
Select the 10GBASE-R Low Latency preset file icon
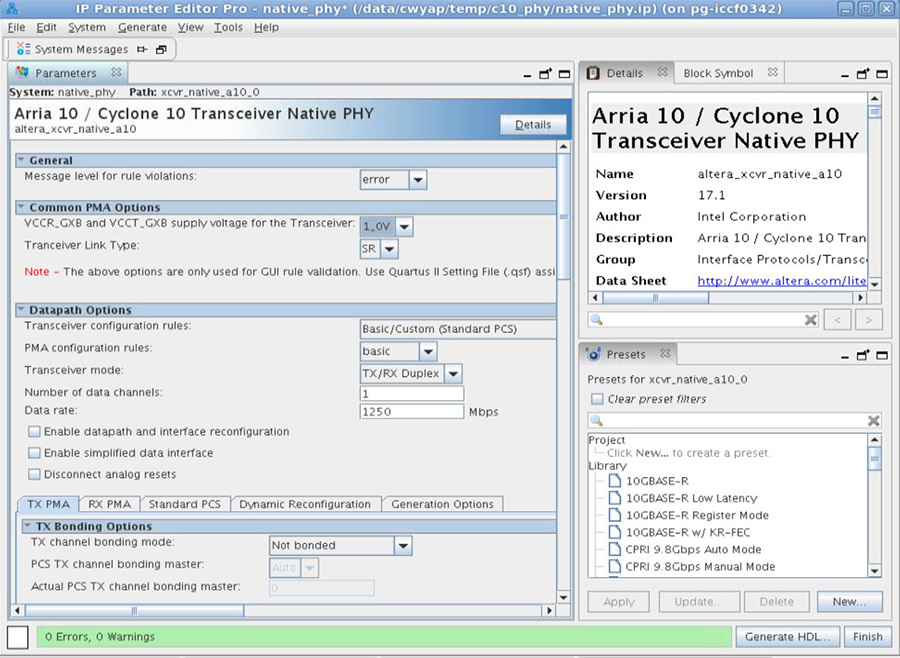[x=614, y=498]
